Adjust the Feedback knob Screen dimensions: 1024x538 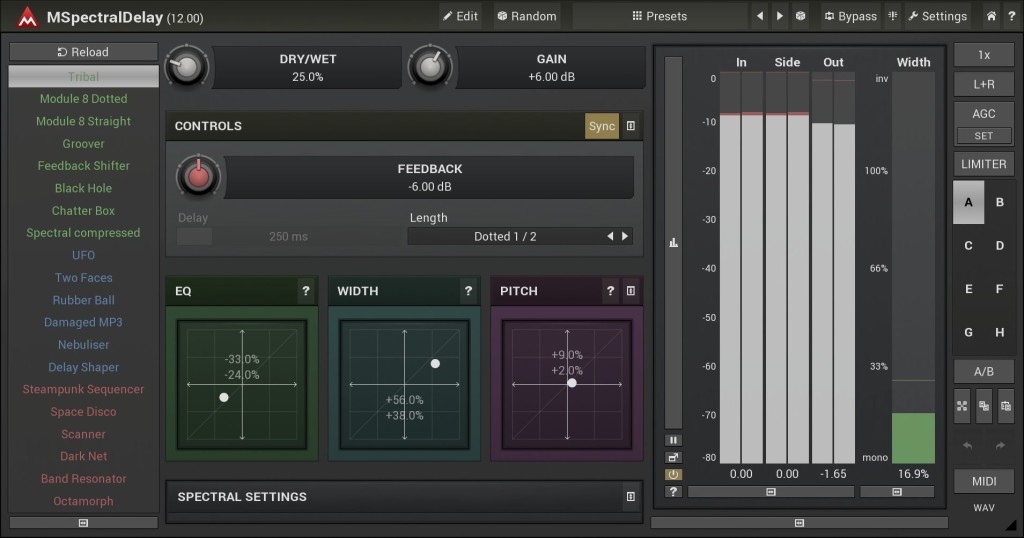(196, 177)
